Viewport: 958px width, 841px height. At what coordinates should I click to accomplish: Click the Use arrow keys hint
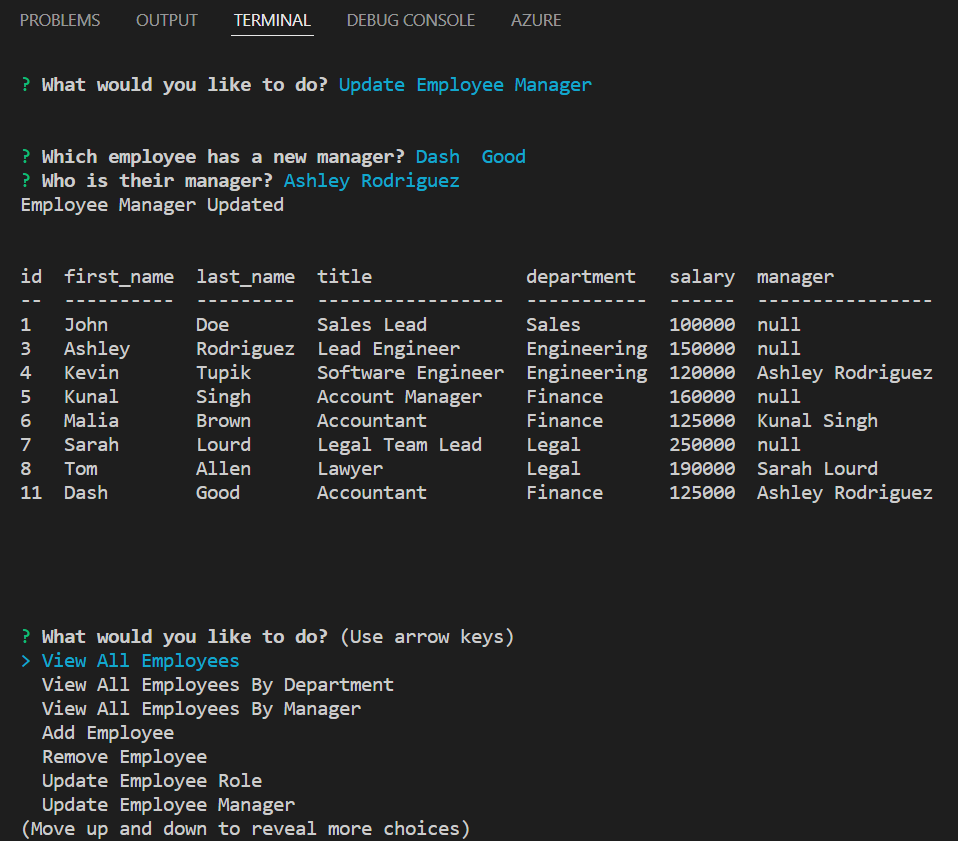coord(427,637)
